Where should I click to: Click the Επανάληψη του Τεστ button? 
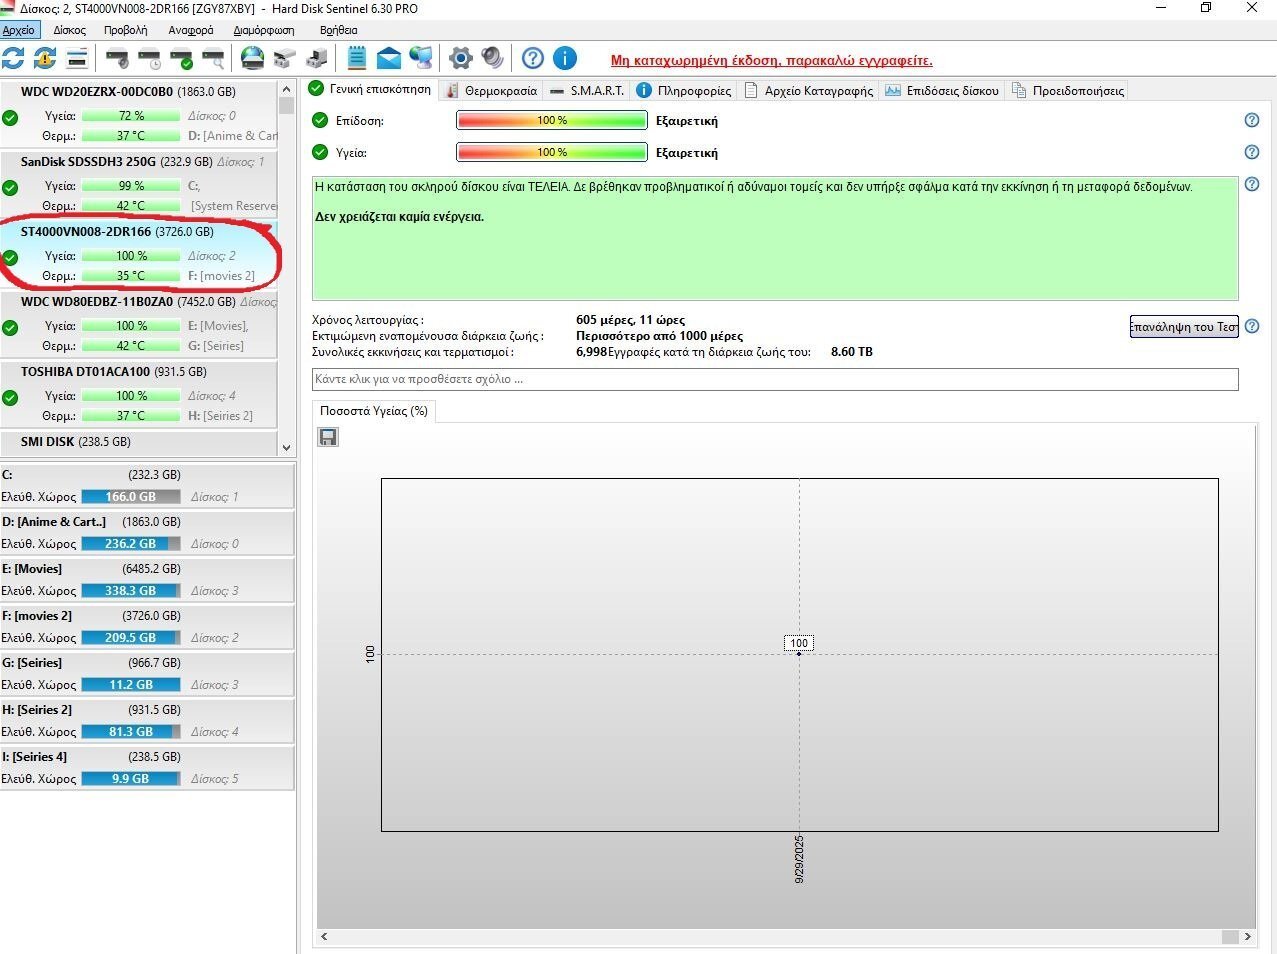(1183, 327)
